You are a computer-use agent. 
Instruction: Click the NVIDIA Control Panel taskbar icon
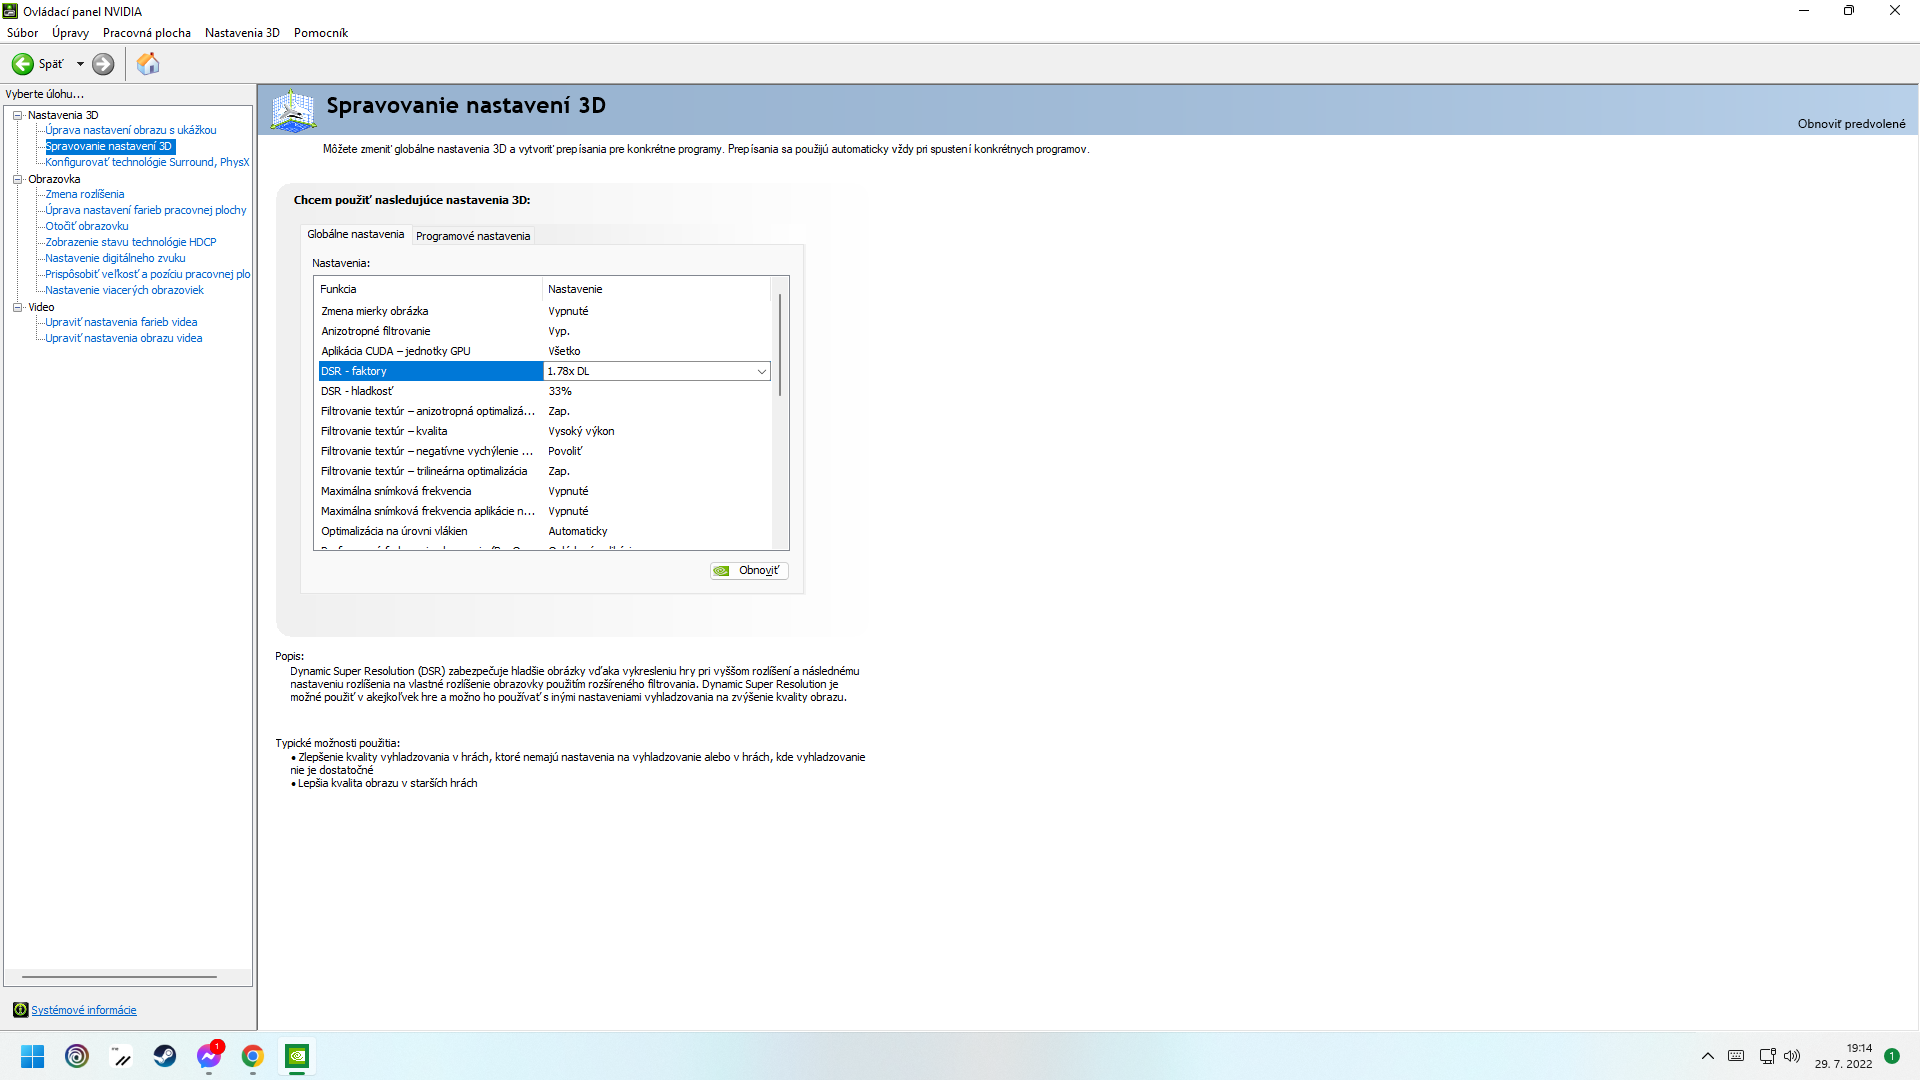click(x=297, y=1056)
